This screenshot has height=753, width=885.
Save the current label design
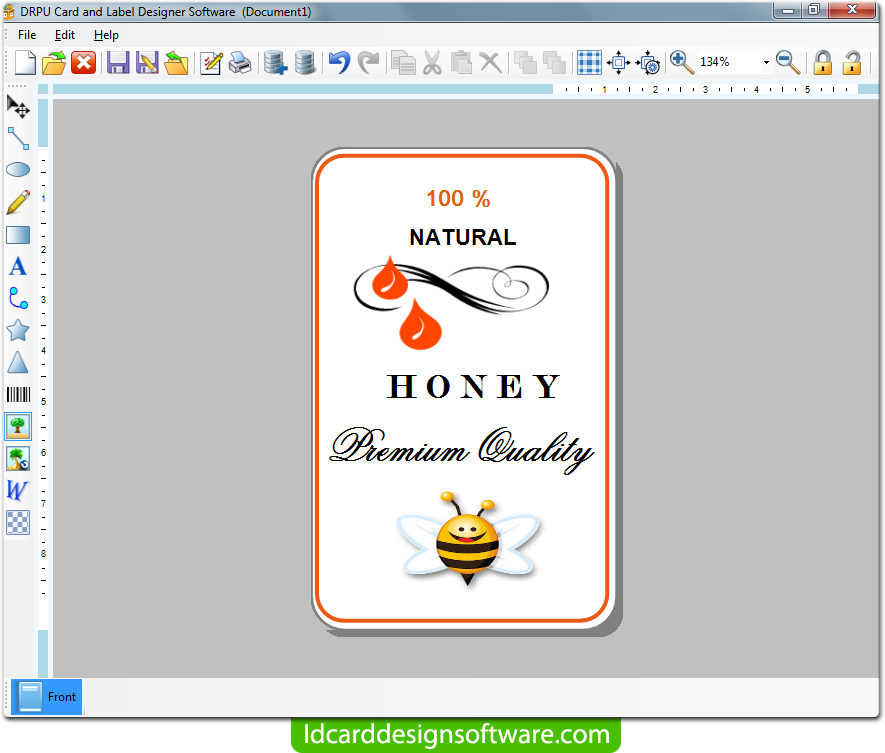point(118,63)
